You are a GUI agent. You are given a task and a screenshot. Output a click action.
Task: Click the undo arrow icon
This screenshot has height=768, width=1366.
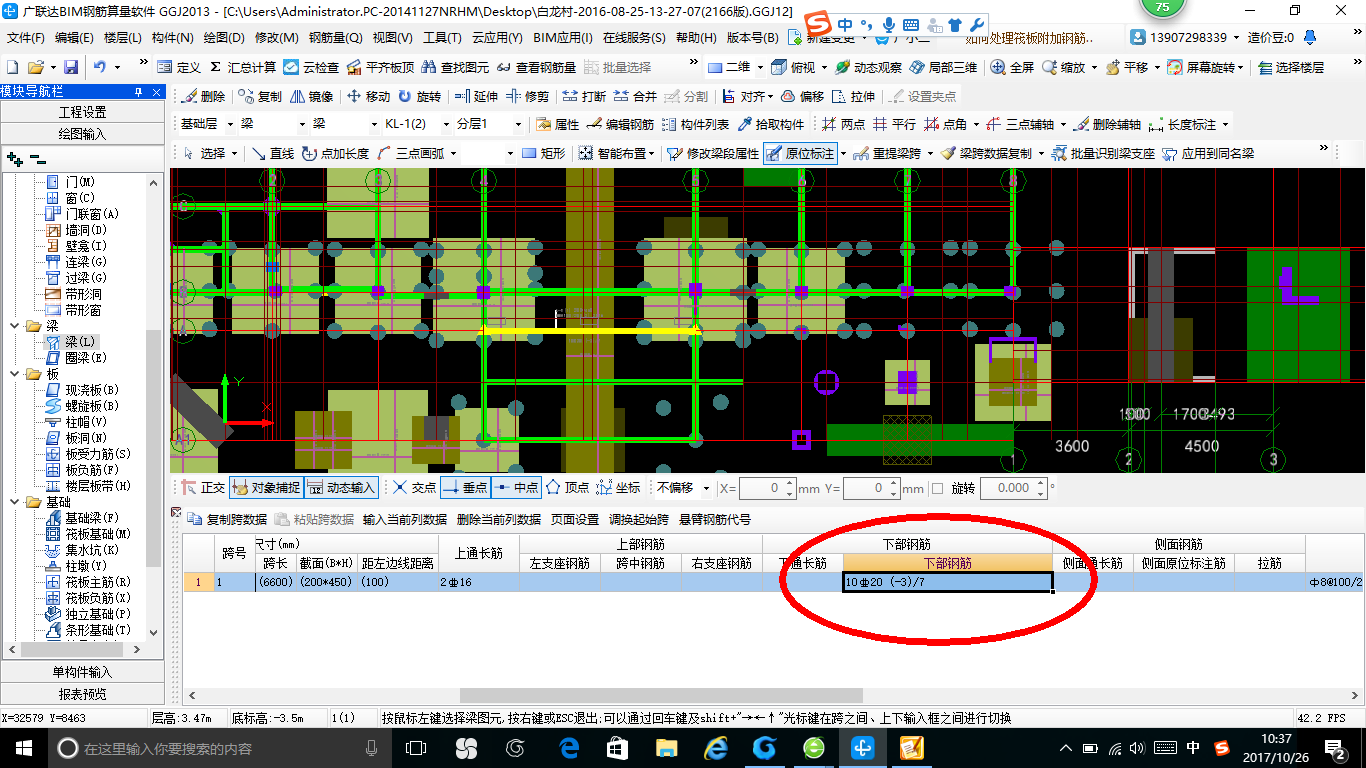tap(100, 67)
